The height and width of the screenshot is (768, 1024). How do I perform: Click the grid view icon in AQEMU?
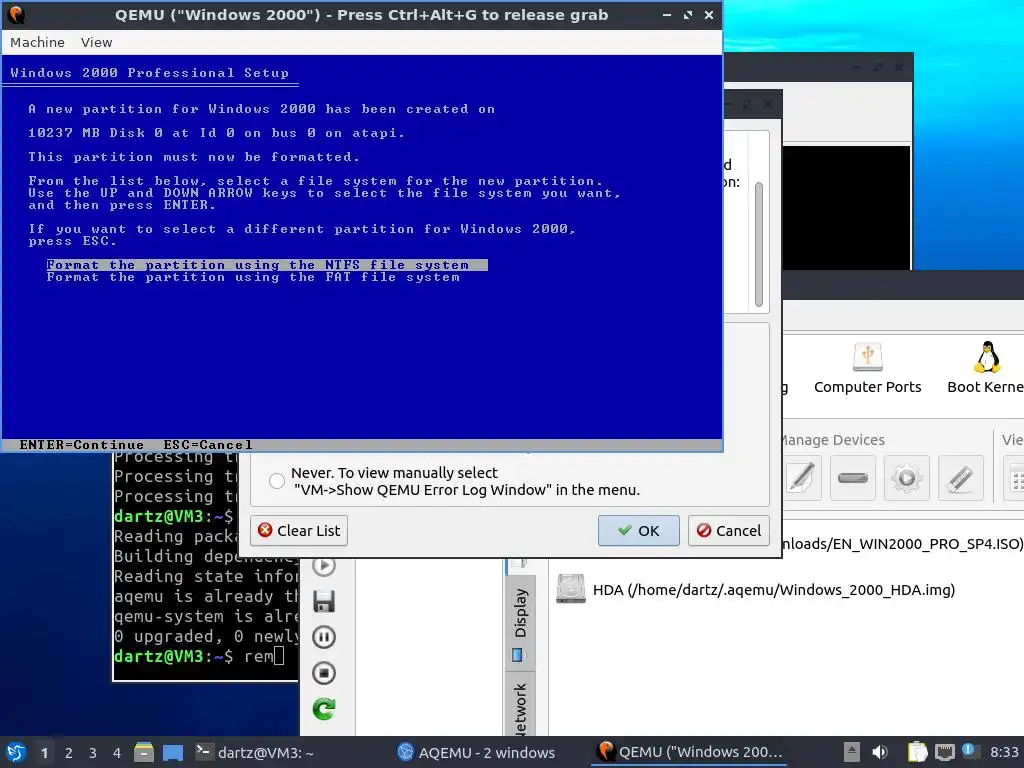(1016, 480)
